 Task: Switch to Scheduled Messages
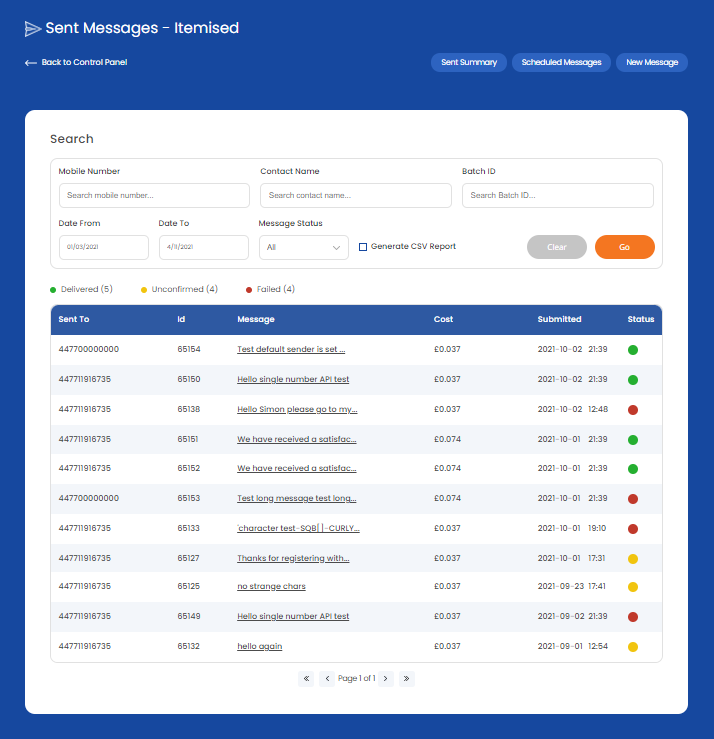561,62
